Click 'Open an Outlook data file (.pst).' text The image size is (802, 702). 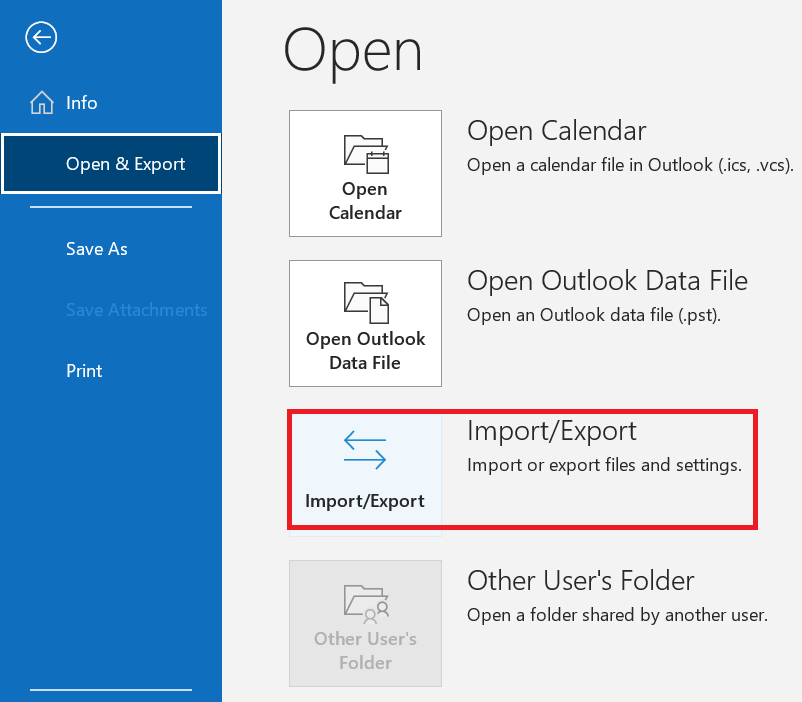tap(594, 315)
